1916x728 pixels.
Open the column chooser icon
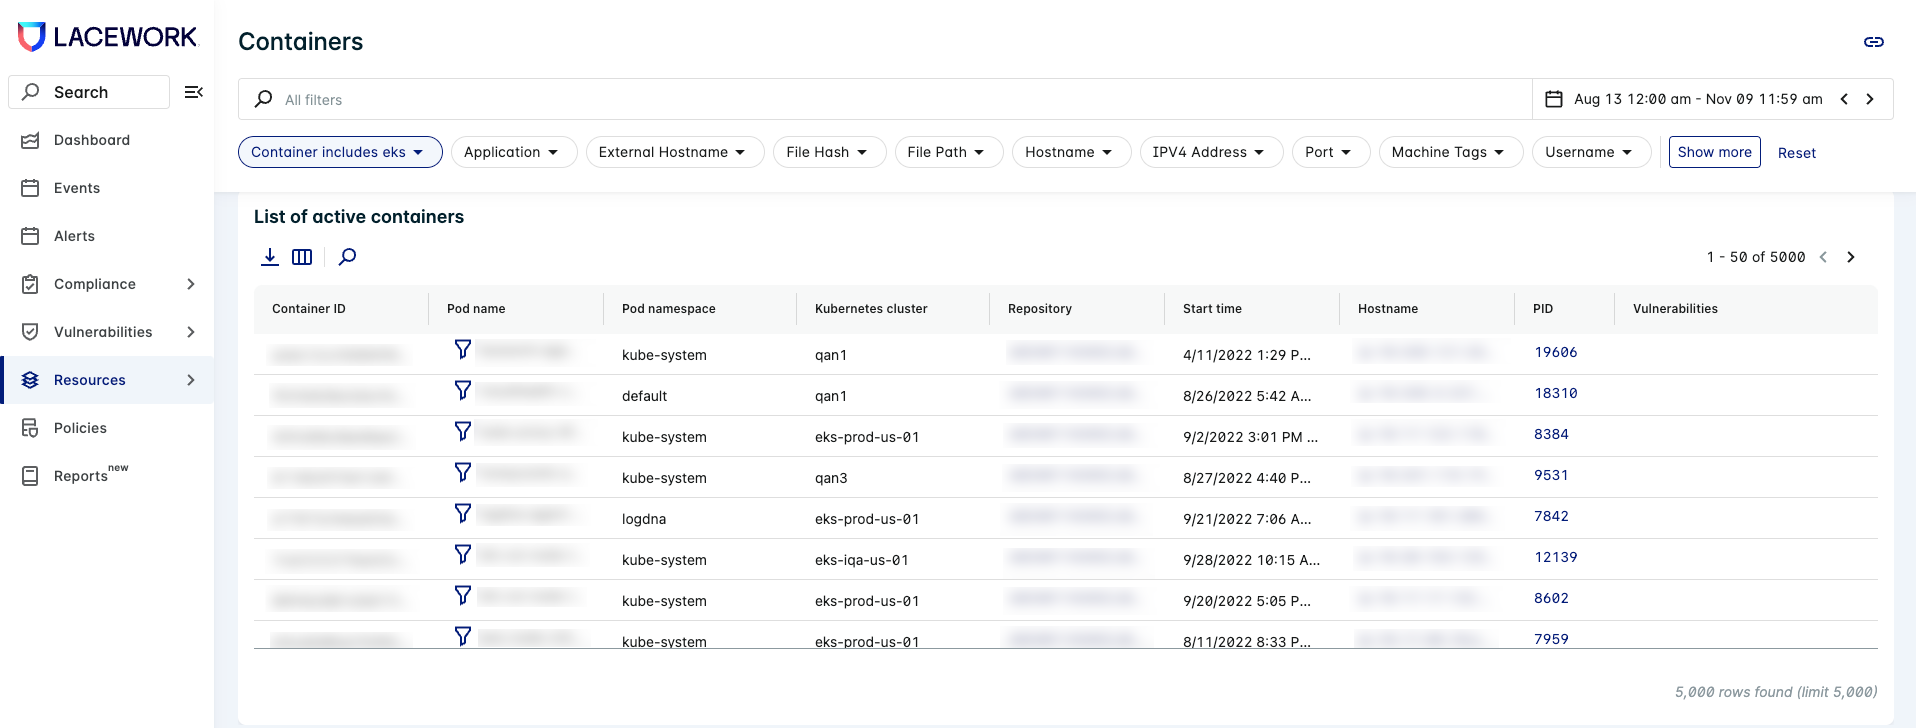click(x=302, y=257)
